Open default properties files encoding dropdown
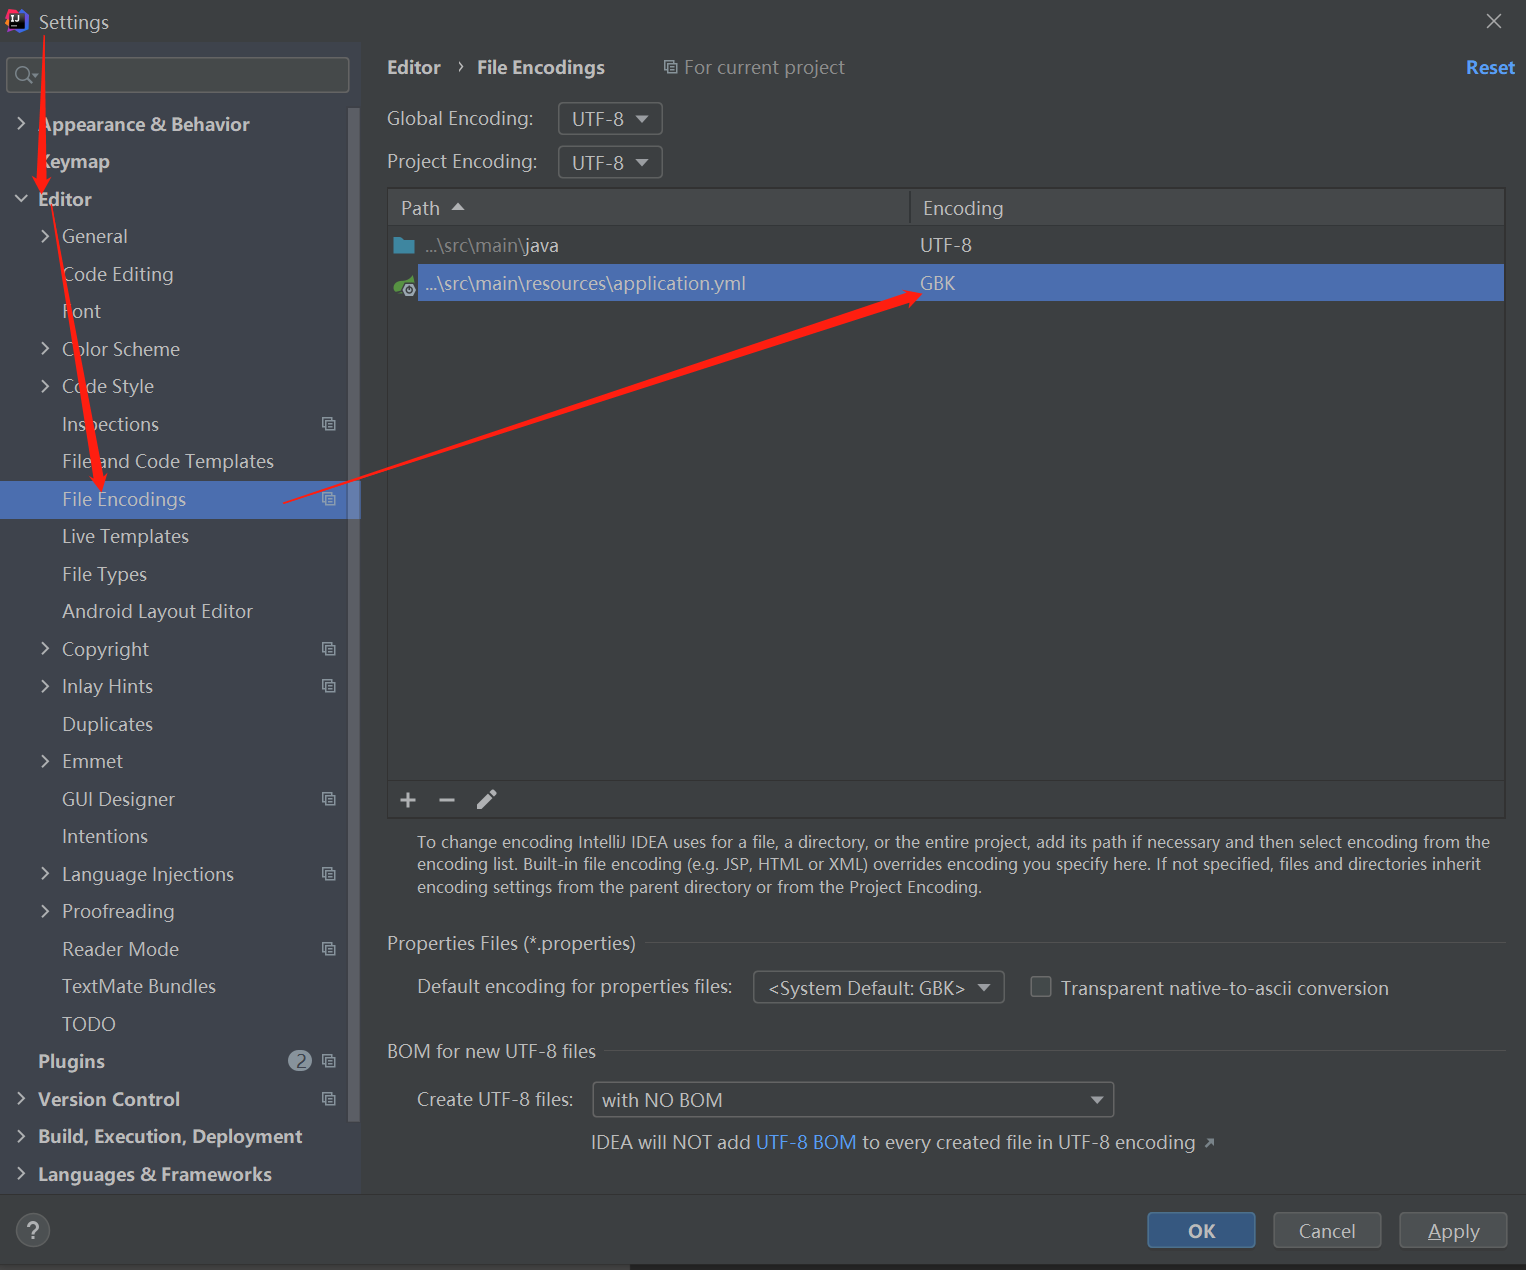This screenshot has height=1270, width=1526. pyautogui.click(x=878, y=988)
